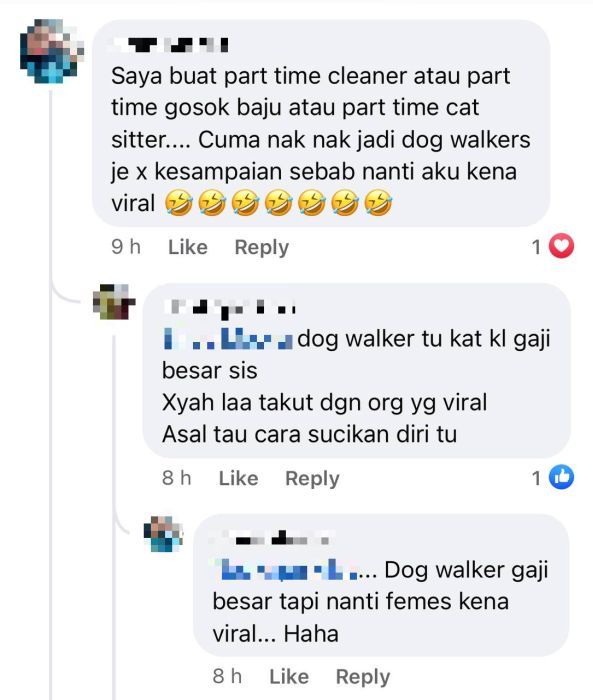The image size is (593, 700).
Task: Reply to the 'gaji besar sis' comment
Action: [x=312, y=479]
